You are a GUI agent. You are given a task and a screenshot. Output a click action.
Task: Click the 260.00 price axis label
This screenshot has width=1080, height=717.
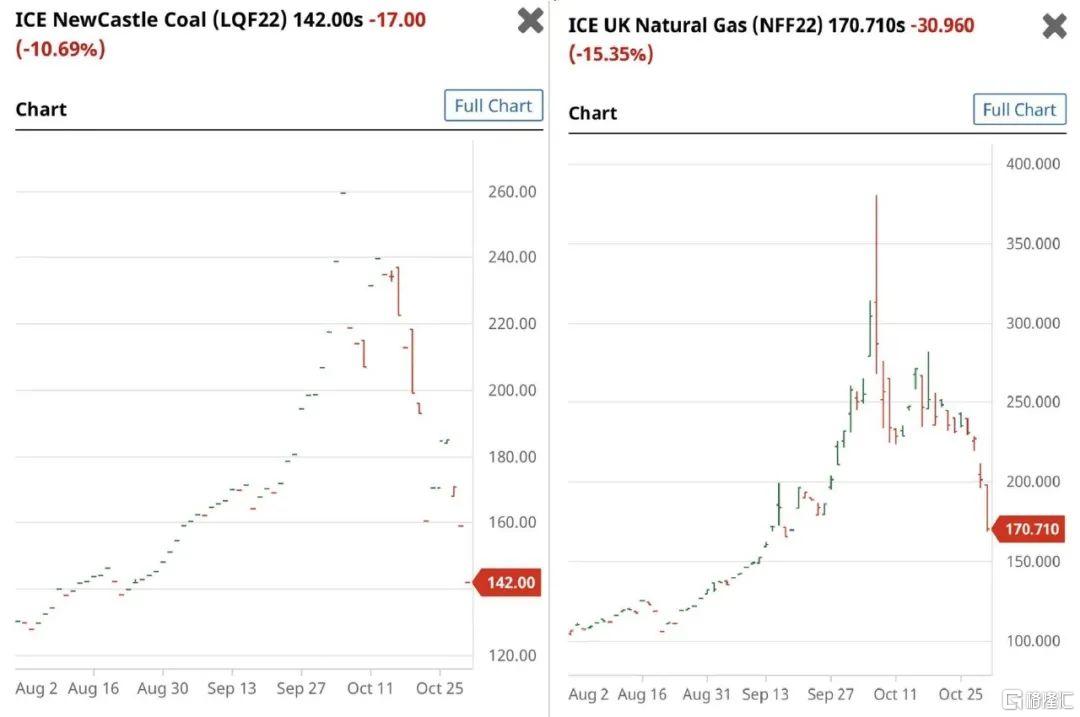[x=511, y=191]
